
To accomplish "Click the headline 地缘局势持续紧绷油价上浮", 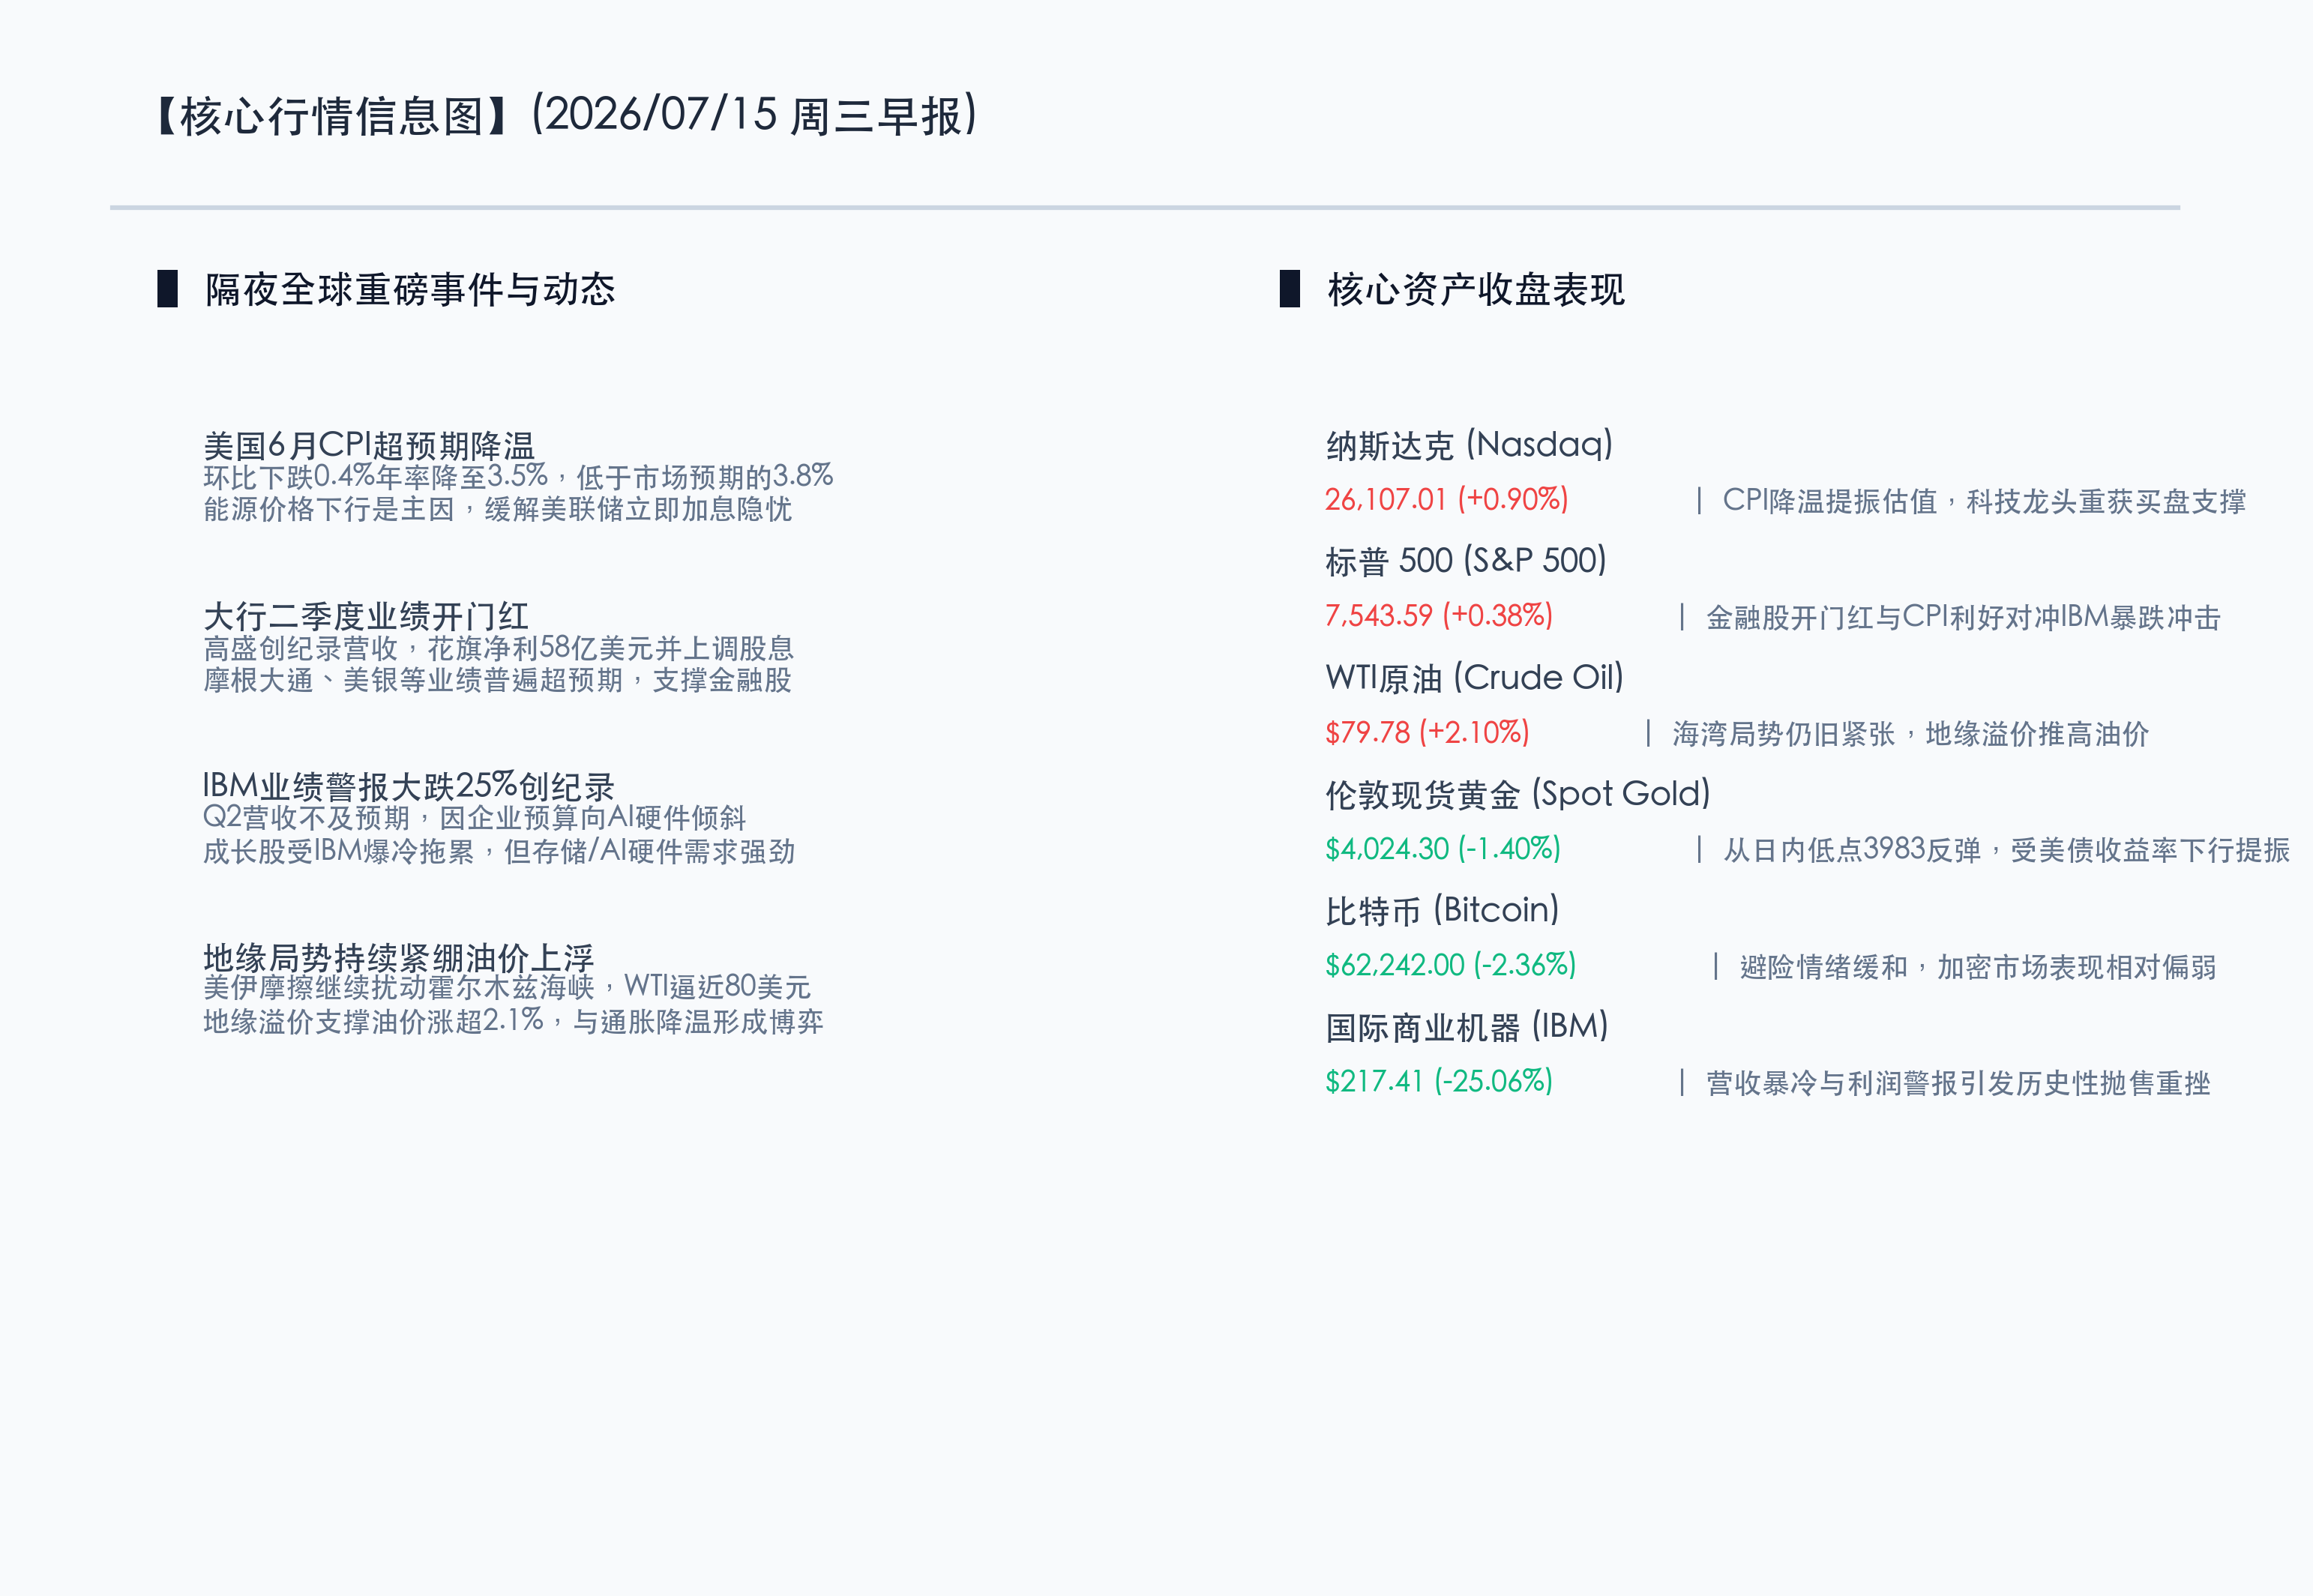I will 398,957.
